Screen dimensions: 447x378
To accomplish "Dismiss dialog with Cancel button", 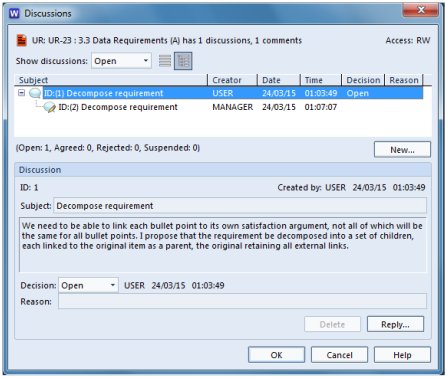I will coord(339,355).
